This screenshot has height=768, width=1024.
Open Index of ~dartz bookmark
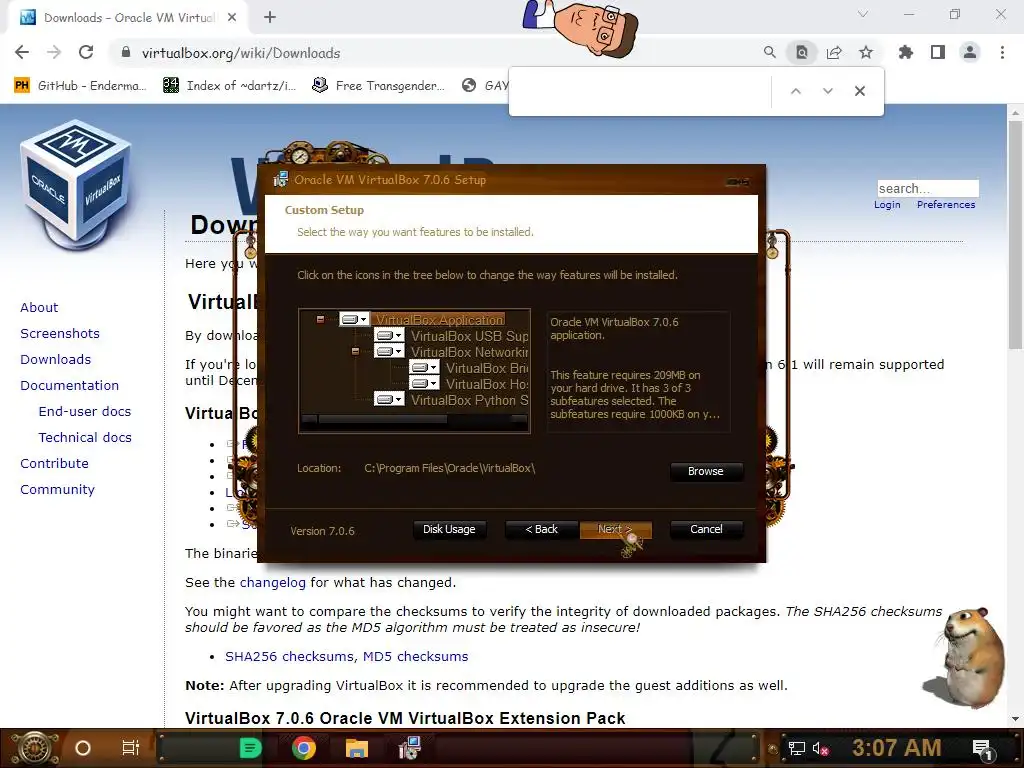[x=230, y=86]
